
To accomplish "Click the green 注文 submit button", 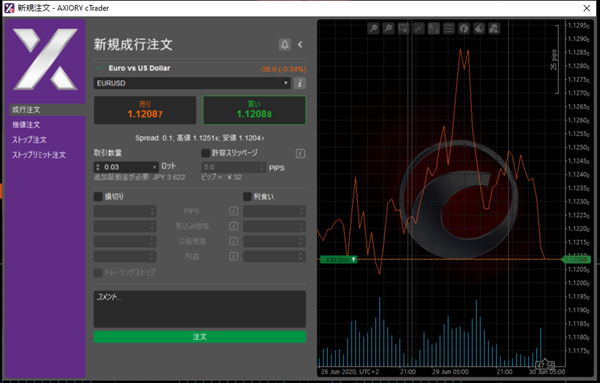I will pos(200,337).
